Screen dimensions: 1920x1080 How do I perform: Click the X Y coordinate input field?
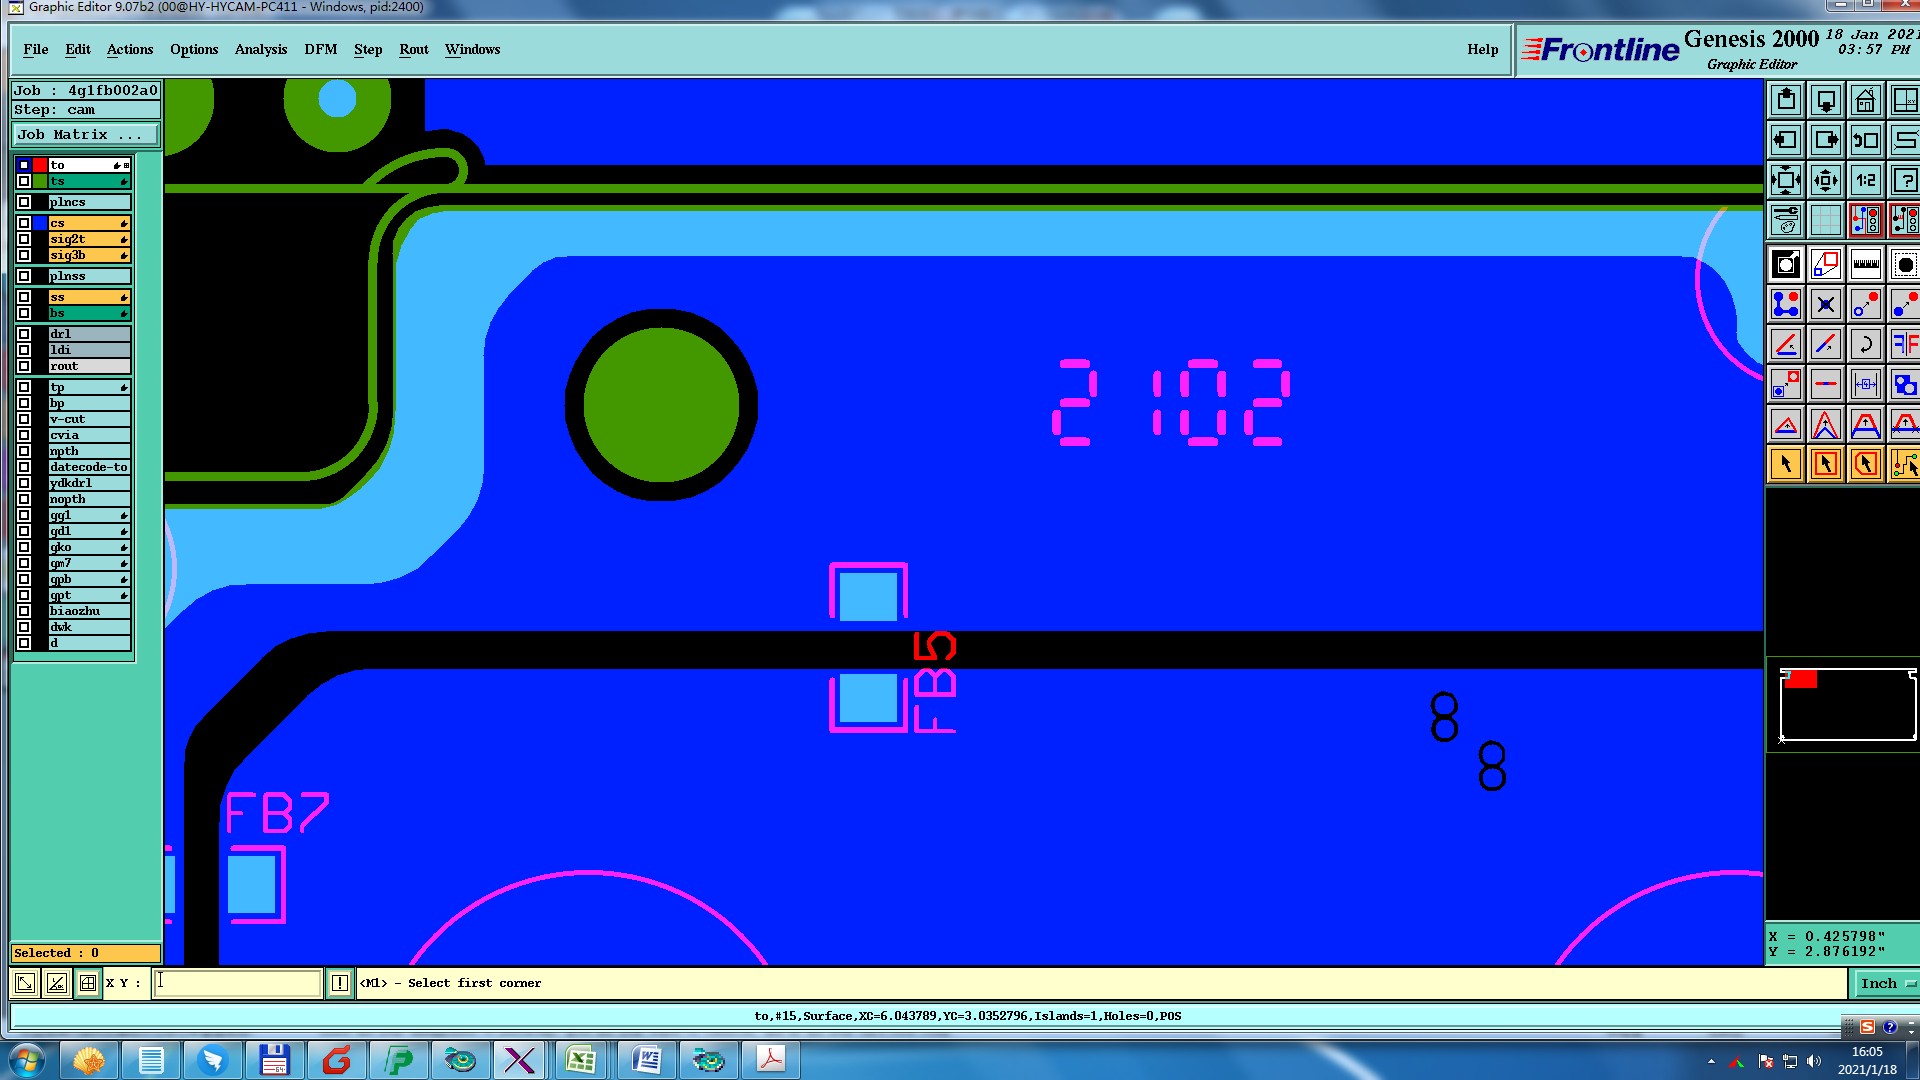pos(238,983)
